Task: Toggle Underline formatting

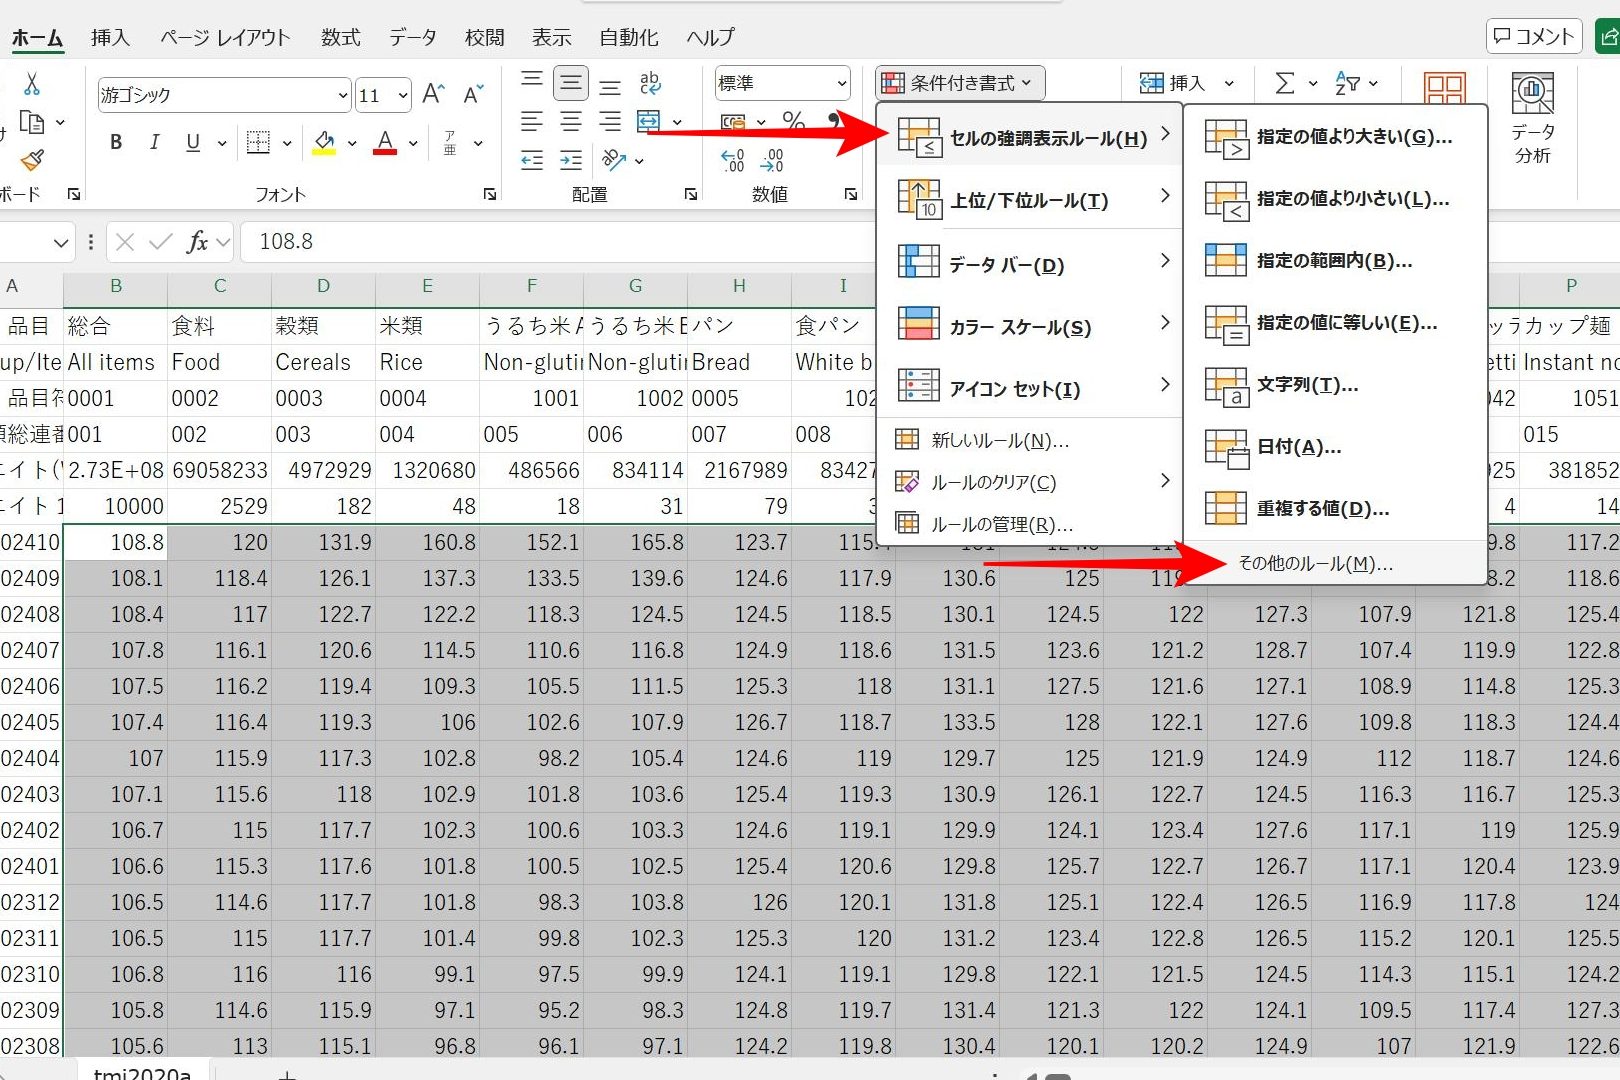Action: coord(193,143)
